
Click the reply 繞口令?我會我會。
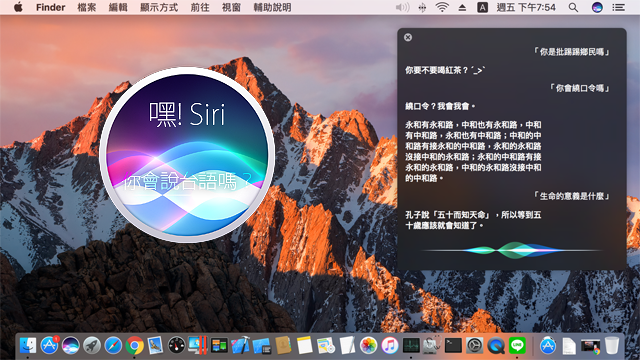click(440, 106)
